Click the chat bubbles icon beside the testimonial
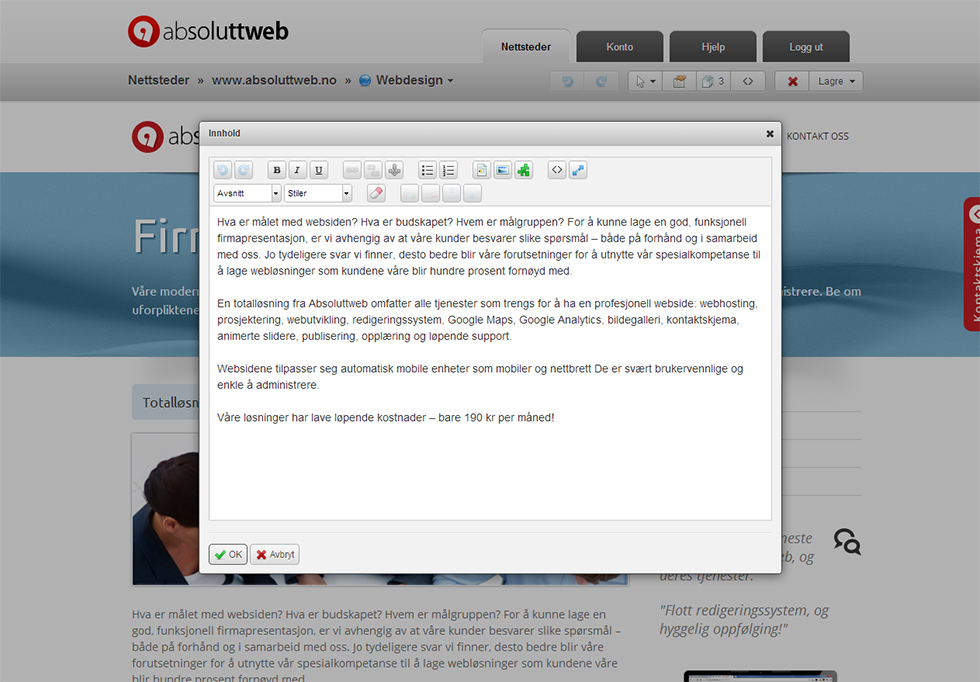Image resolution: width=980 pixels, height=682 pixels. (x=848, y=541)
